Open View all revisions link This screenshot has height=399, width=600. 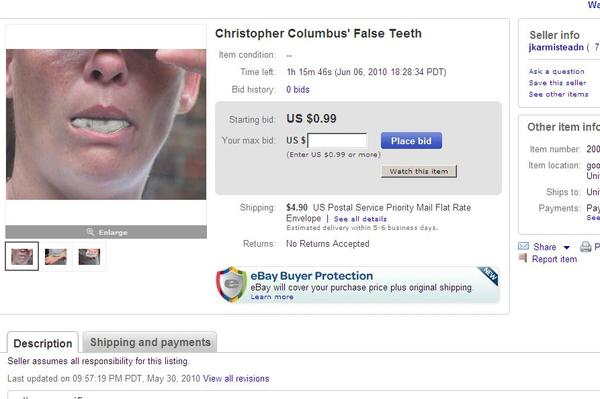coord(236,379)
